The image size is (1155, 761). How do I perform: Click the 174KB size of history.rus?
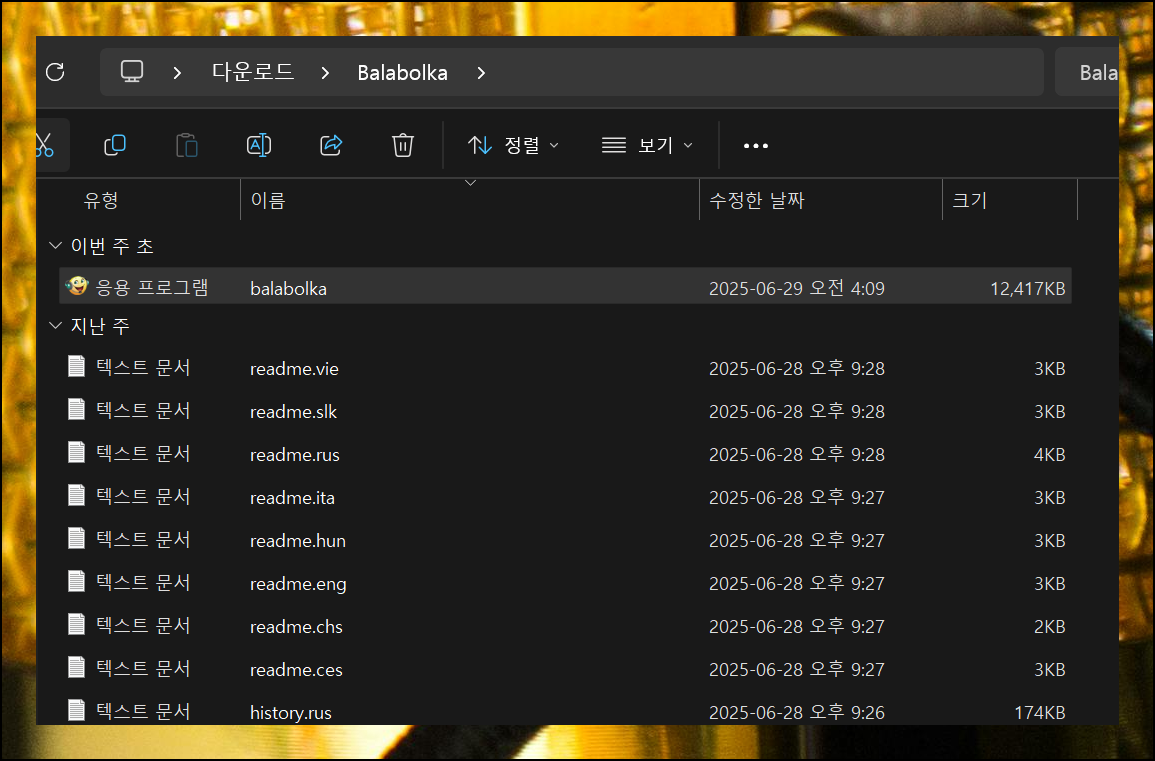[x=1039, y=712]
